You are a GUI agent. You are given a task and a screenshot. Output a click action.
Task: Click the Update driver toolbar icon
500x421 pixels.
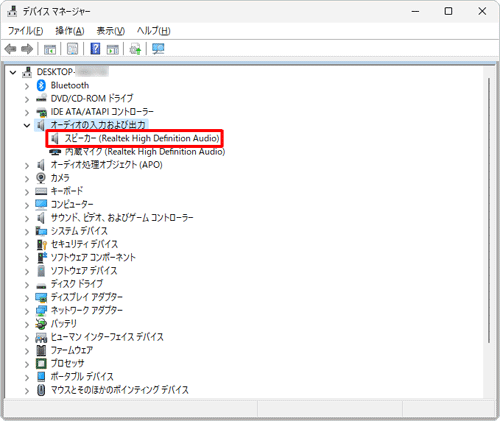pos(135,49)
